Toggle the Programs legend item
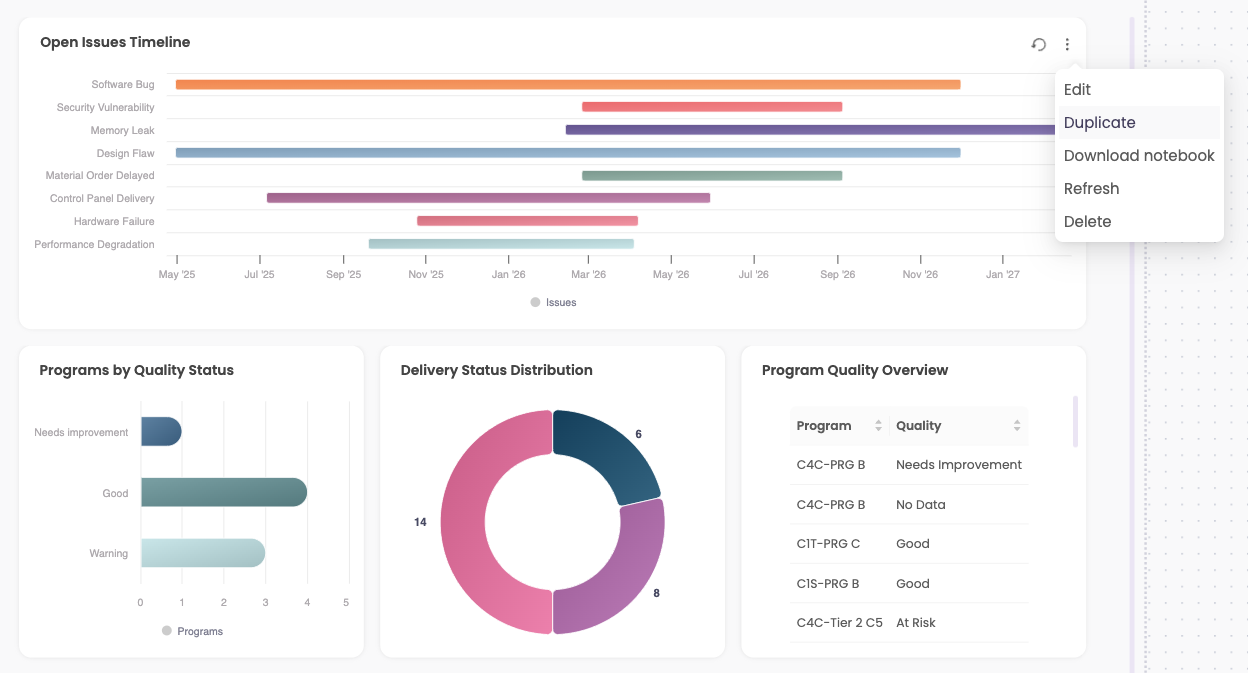The height and width of the screenshot is (673, 1248). (192, 631)
